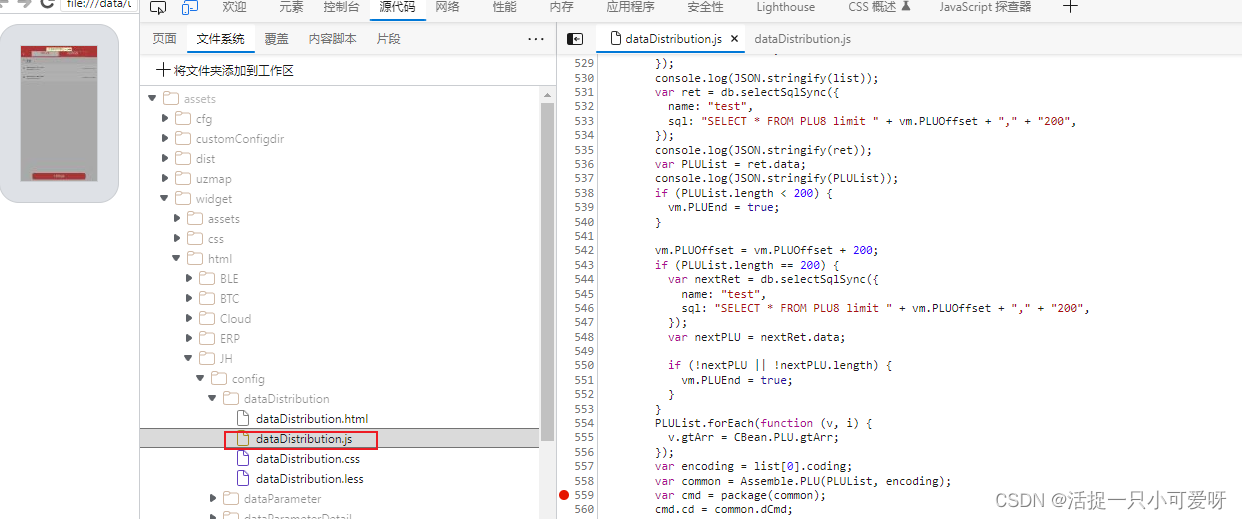
Task: Open more tools with the plus icon
Action: [1070, 7]
